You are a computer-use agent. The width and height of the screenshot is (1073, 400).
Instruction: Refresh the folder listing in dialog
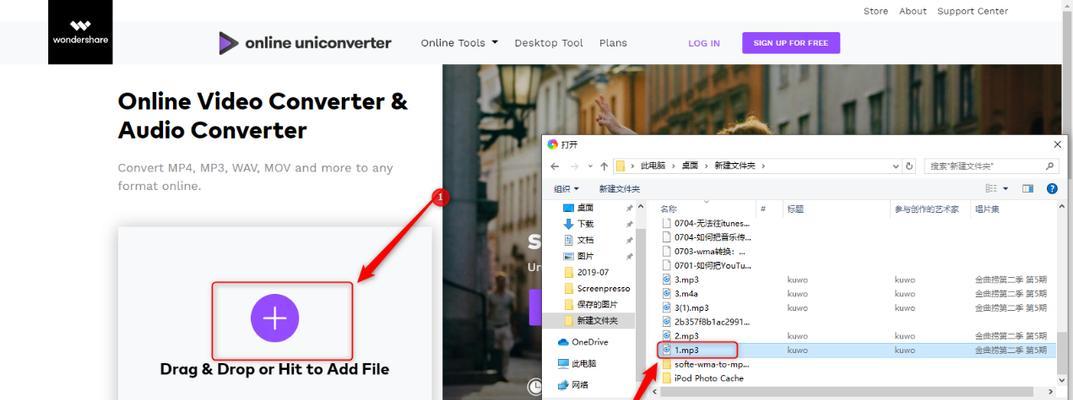[909, 166]
